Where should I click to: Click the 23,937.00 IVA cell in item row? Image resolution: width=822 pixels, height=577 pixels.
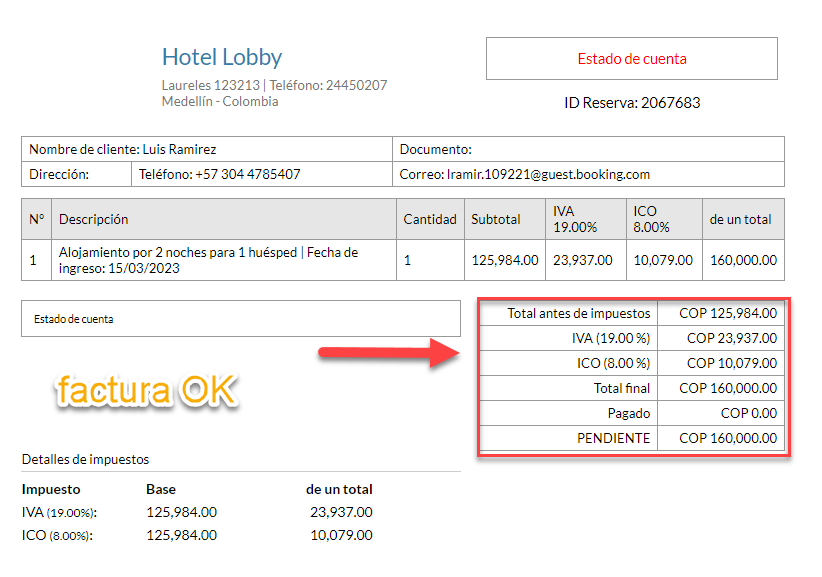click(586, 260)
